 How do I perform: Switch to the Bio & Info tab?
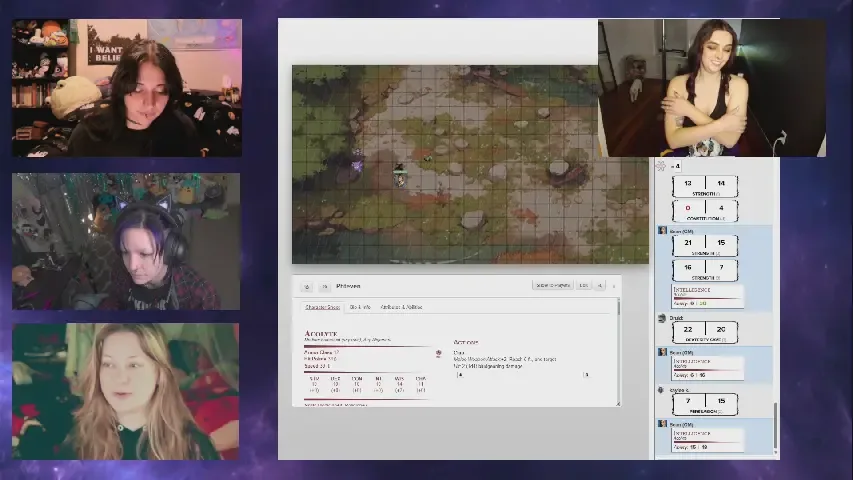pos(360,307)
